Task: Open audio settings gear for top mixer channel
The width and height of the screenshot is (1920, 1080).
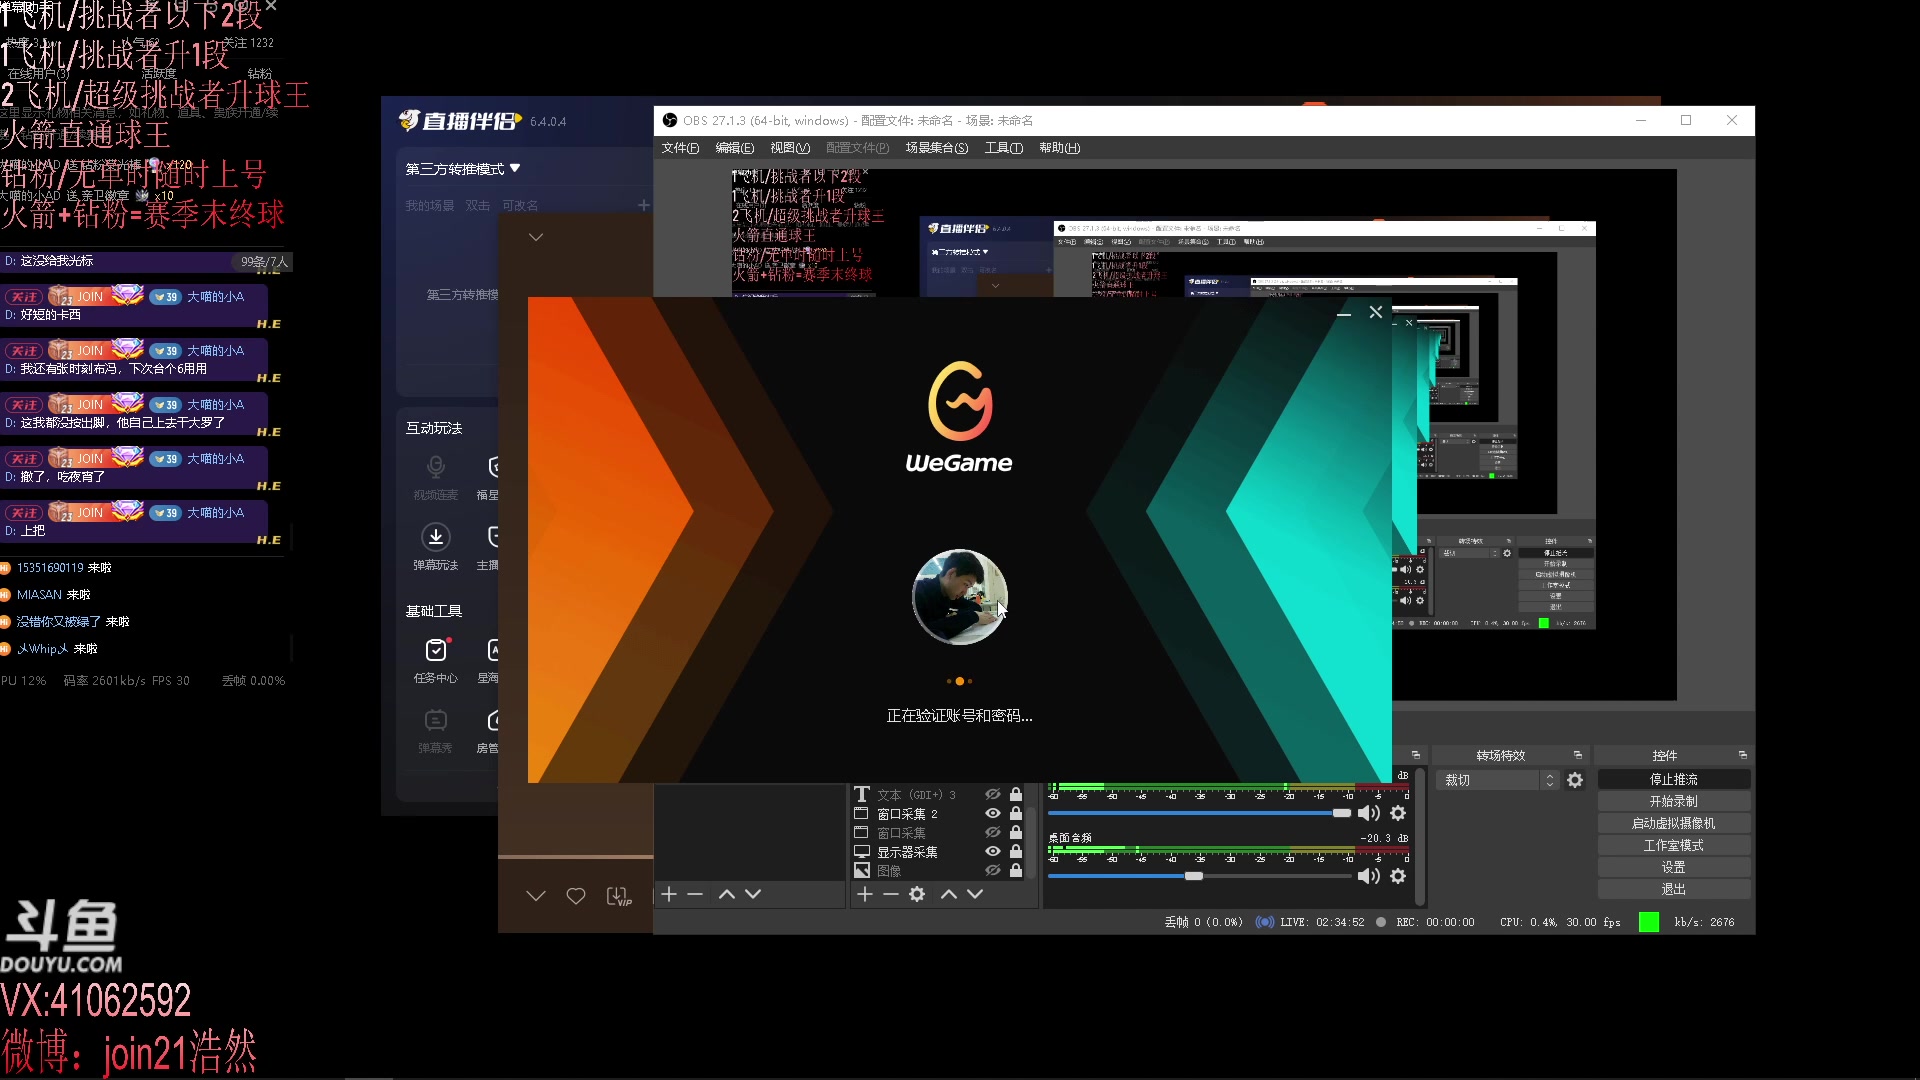Action: coord(1398,813)
